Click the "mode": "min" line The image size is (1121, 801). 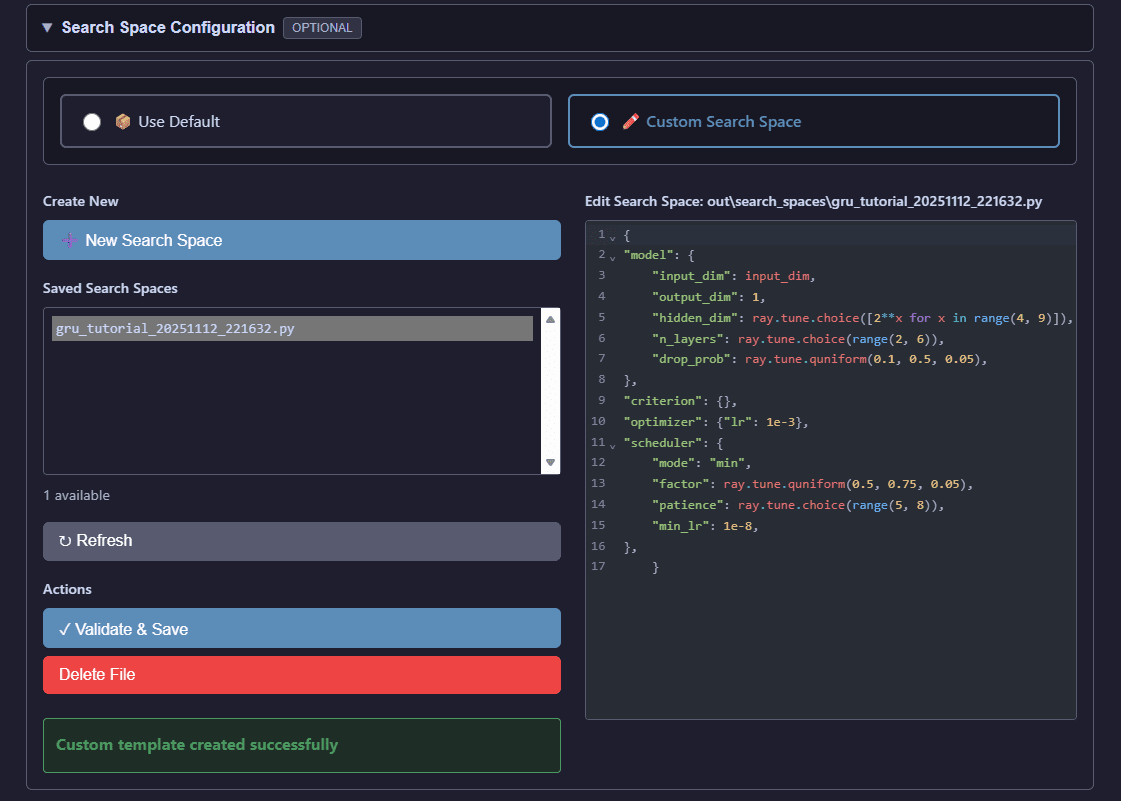(701, 463)
